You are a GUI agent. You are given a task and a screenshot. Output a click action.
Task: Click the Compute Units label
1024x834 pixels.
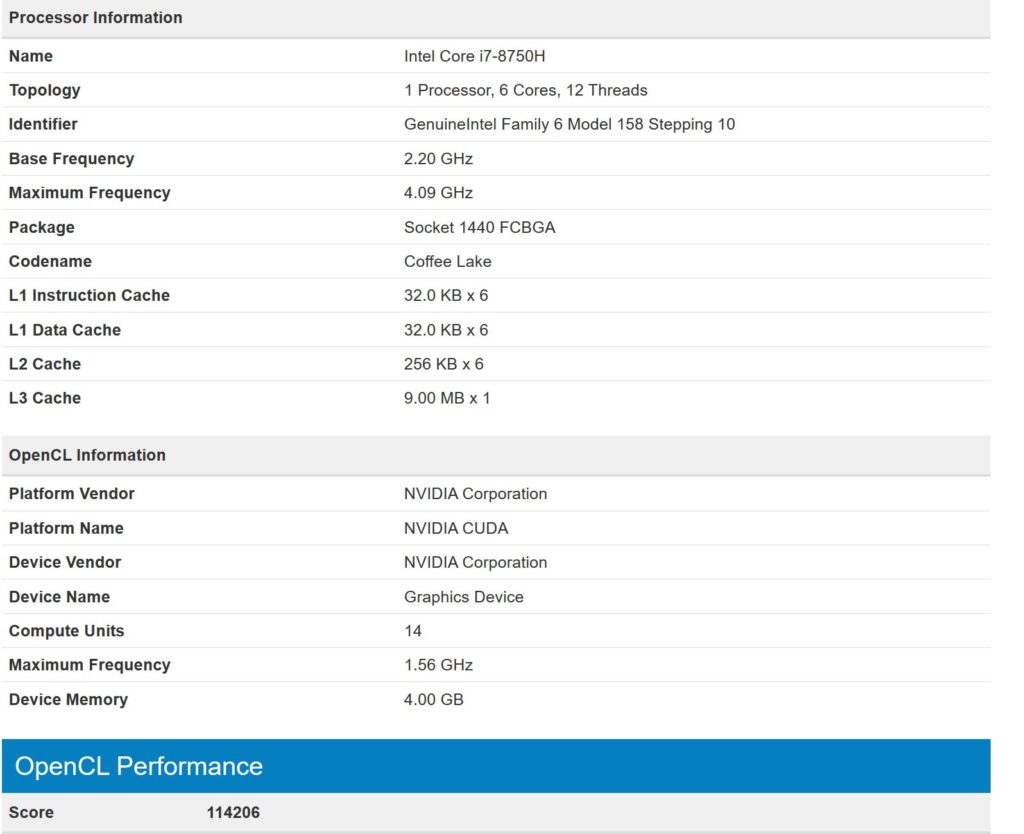66,631
